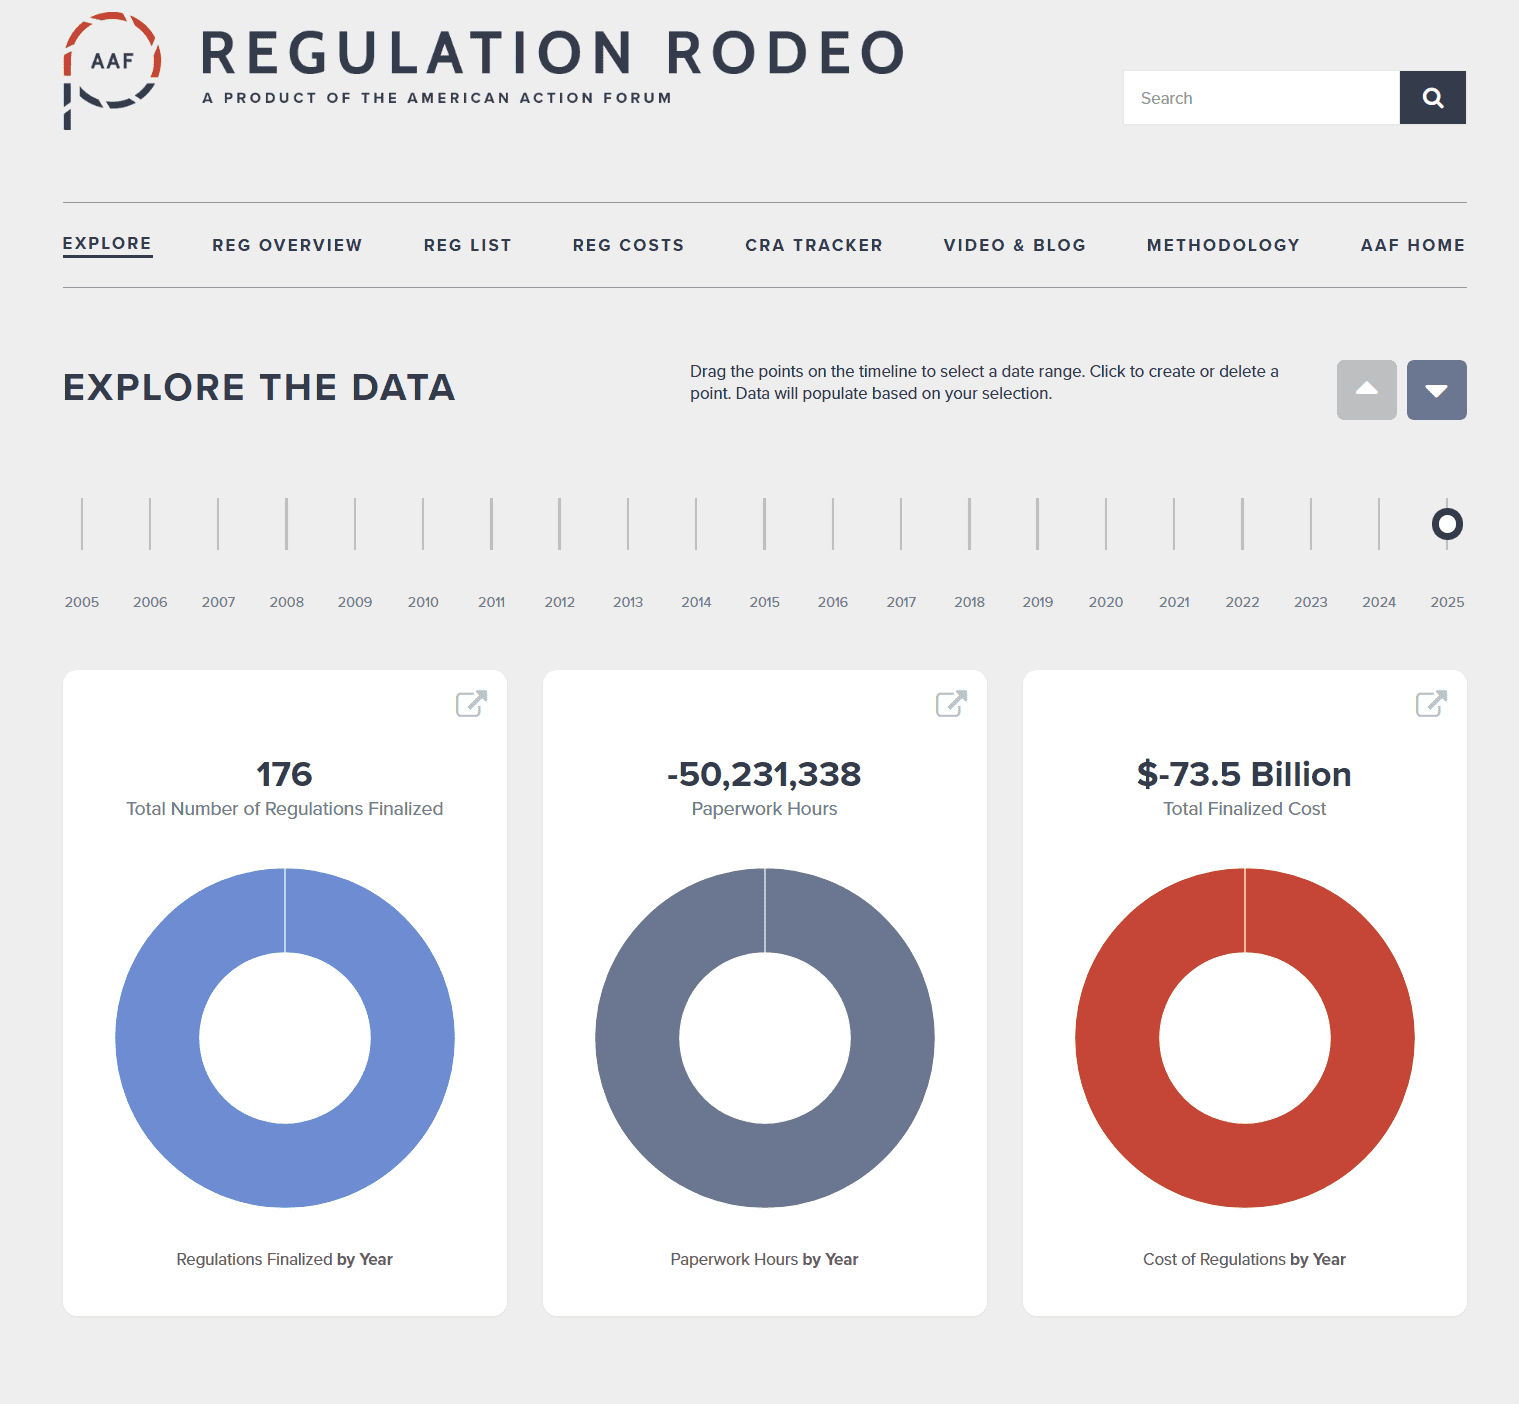This screenshot has height=1404, width=1519.
Task: Click the magnifying glass search button
Action: [1432, 98]
